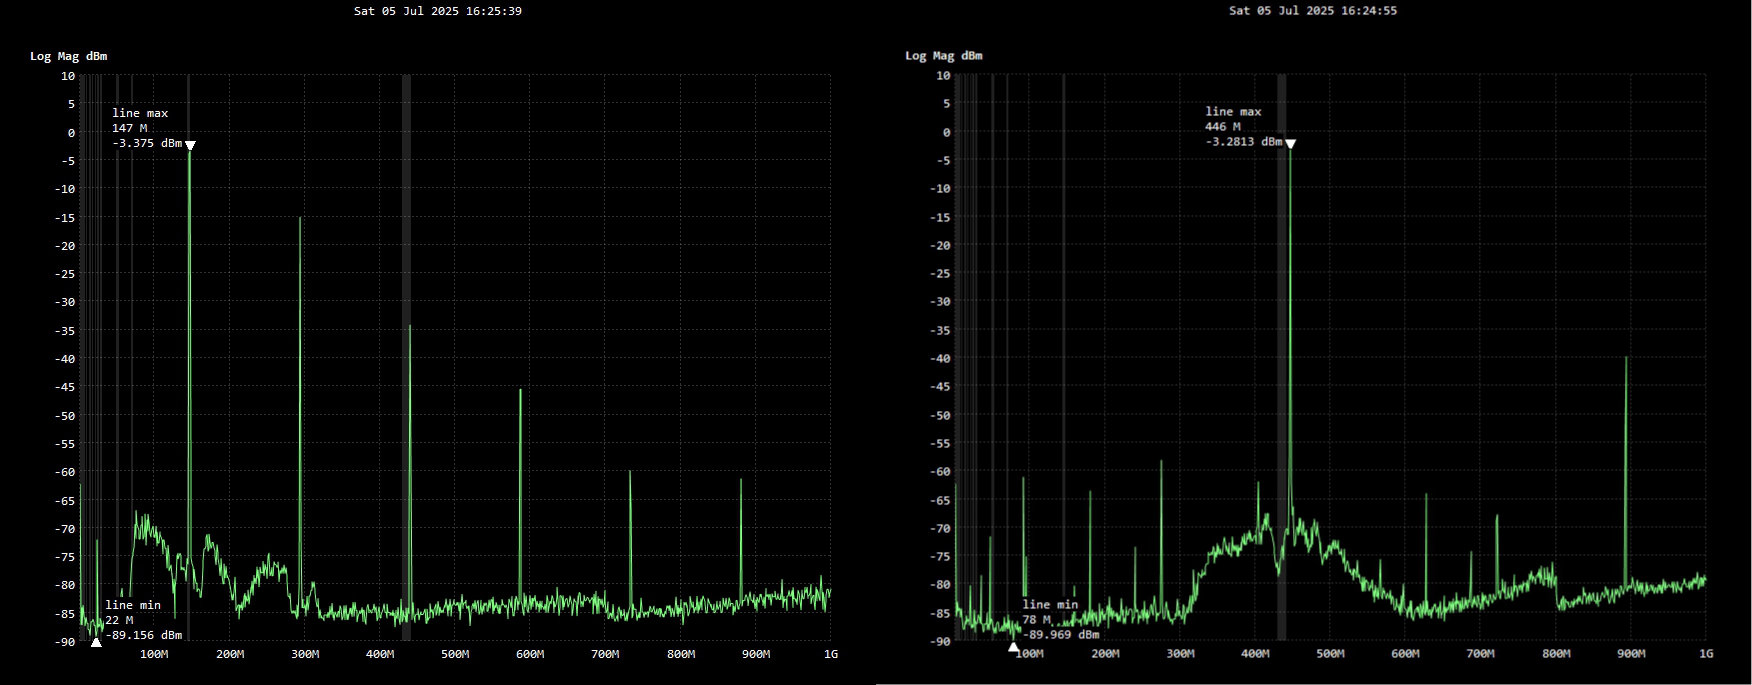Click the 16:25:39 timestamp above left plot

[437, 11]
